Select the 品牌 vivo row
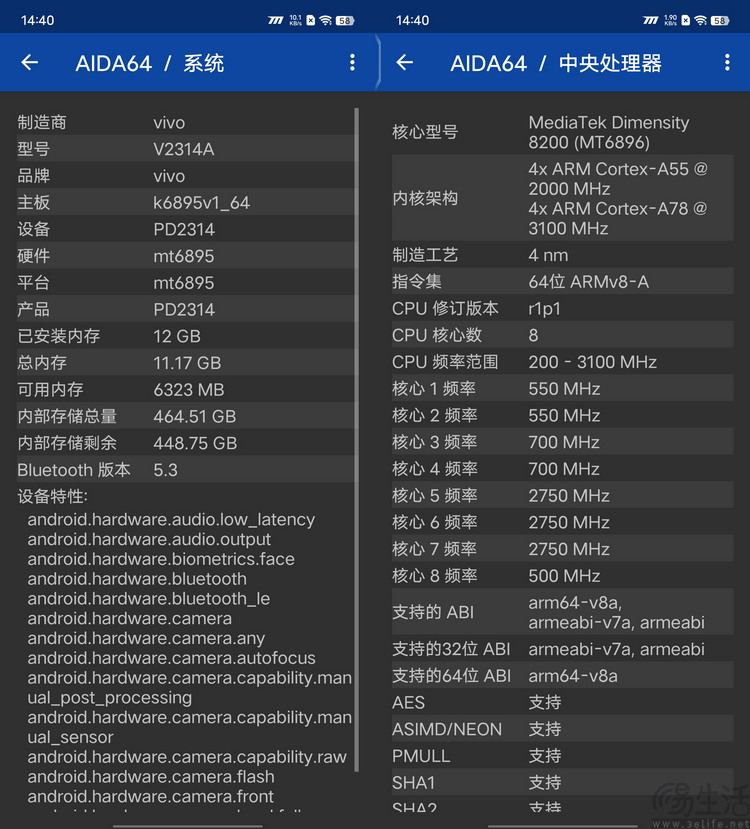 click(185, 176)
